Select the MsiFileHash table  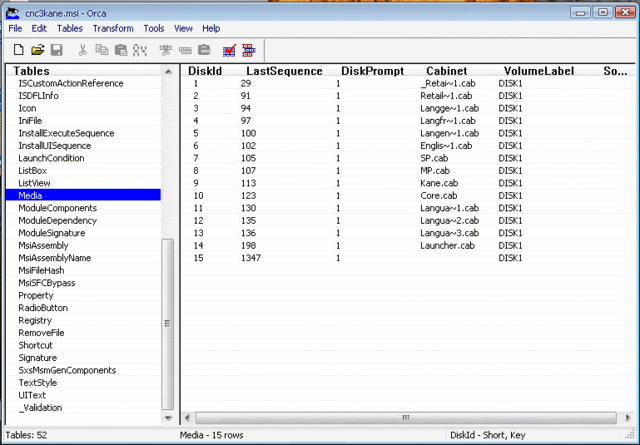pyautogui.click(x=41, y=270)
